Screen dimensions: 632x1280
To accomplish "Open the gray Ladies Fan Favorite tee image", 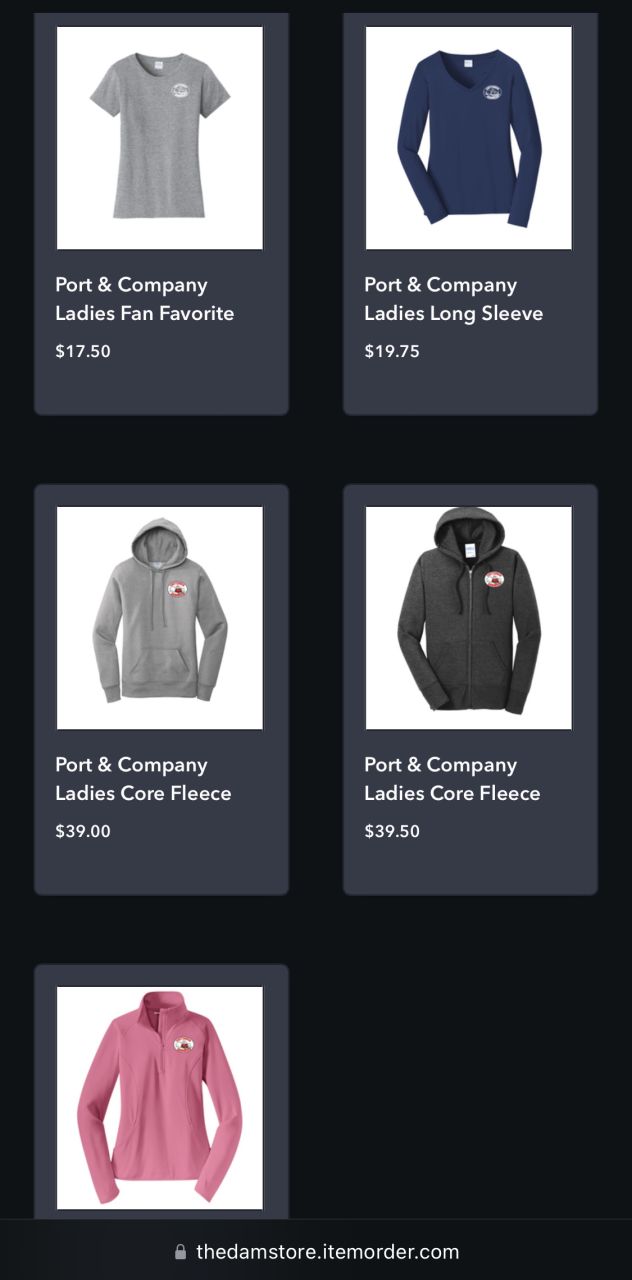I will [x=160, y=138].
